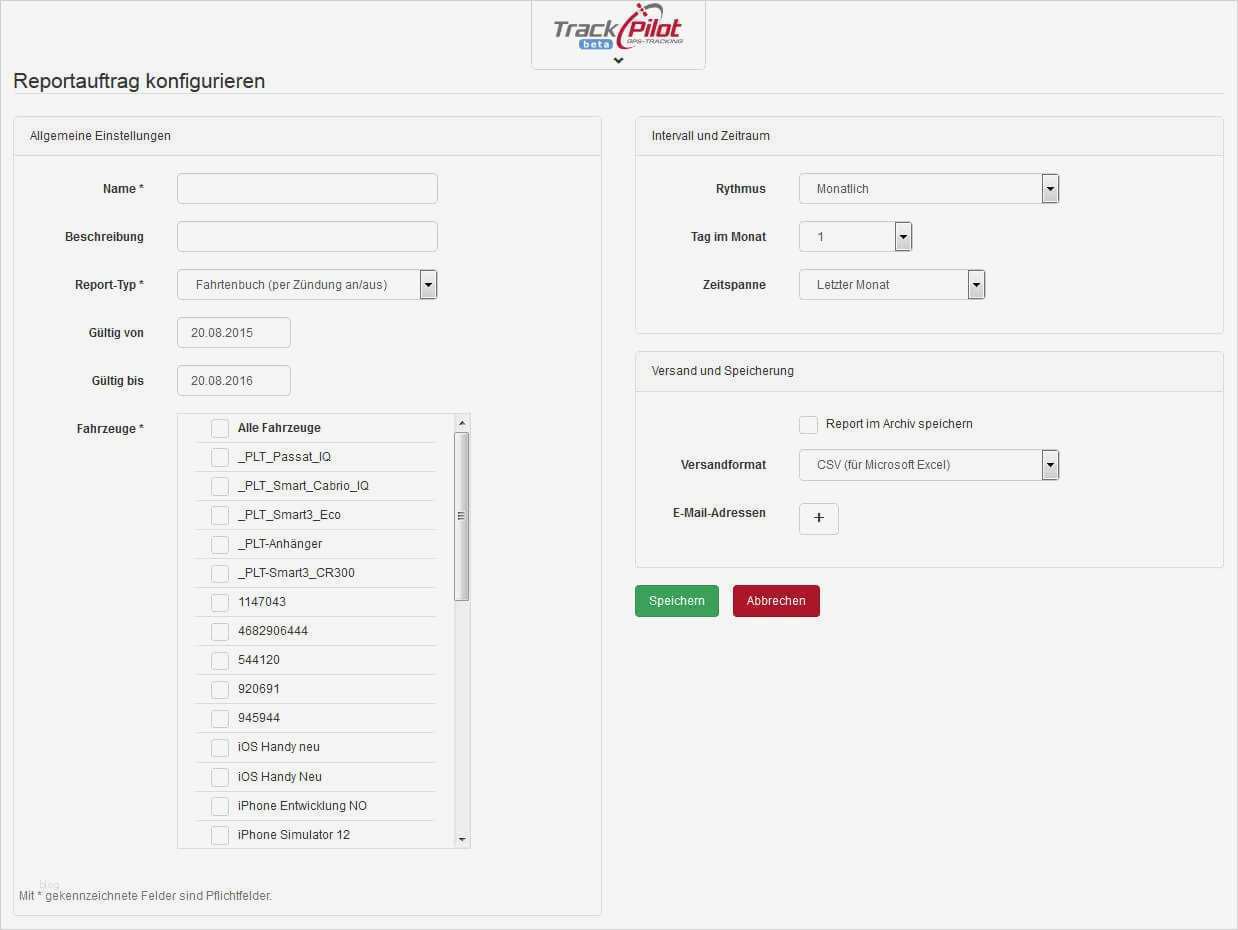The image size is (1238, 930).
Task: Expand the chevron below the TrackPilot logo
Action: (617, 60)
